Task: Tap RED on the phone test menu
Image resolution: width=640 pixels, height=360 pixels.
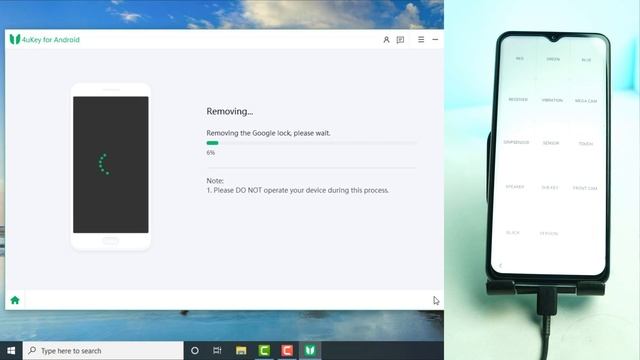Action: click(x=520, y=59)
